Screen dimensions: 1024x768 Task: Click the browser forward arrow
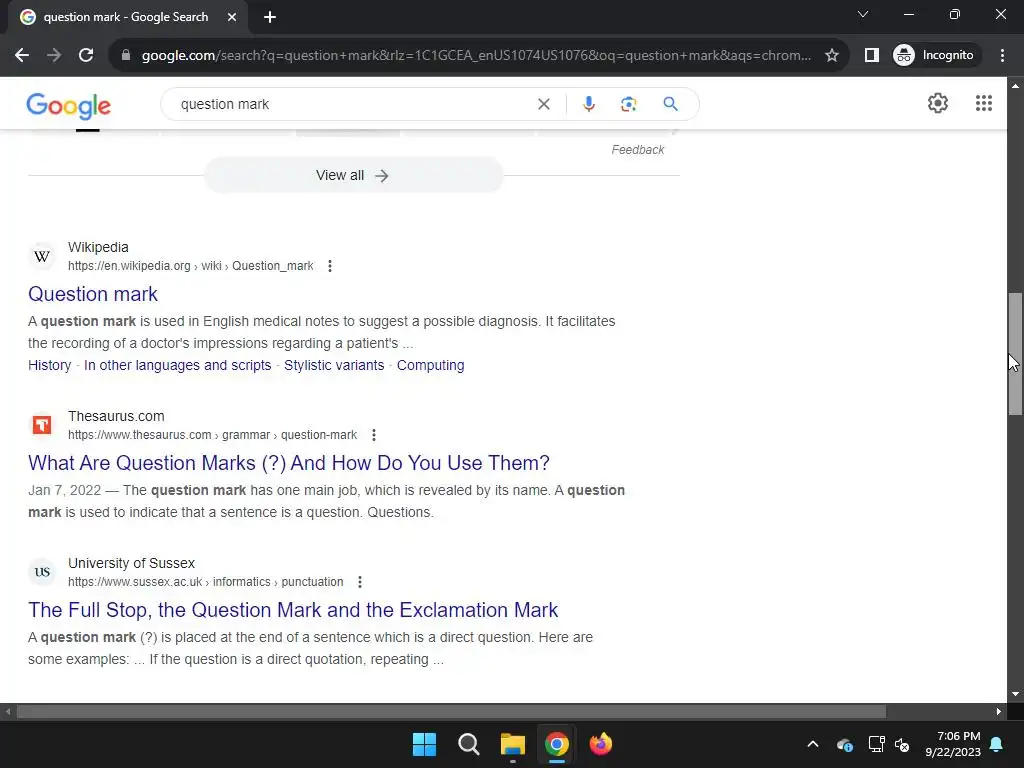coord(54,56)
